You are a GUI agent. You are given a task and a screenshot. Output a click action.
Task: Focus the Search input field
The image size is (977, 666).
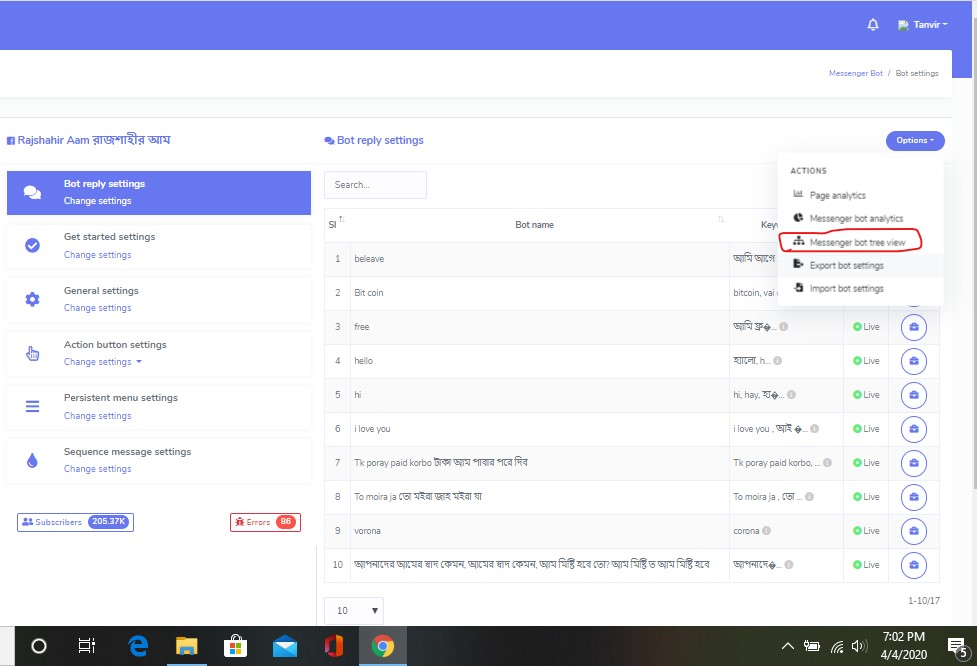[x=375, y=185]
